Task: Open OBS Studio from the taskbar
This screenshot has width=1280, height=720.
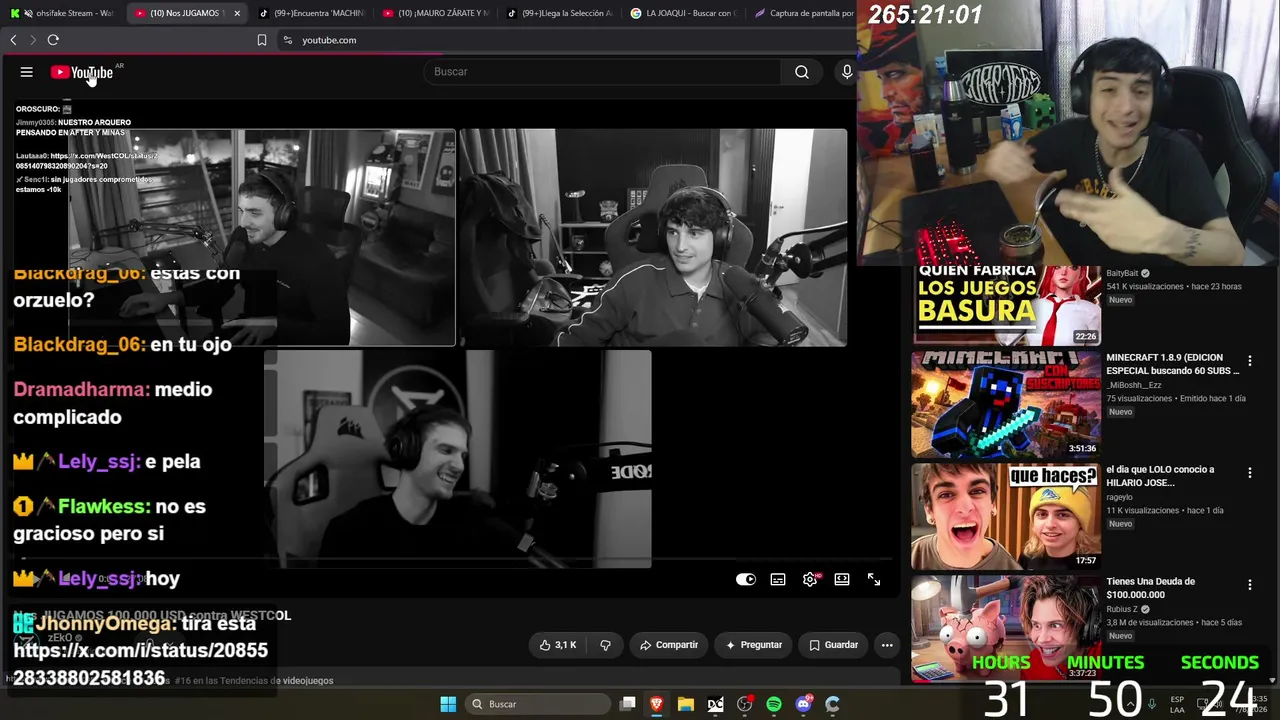Action: coord(744,704)
